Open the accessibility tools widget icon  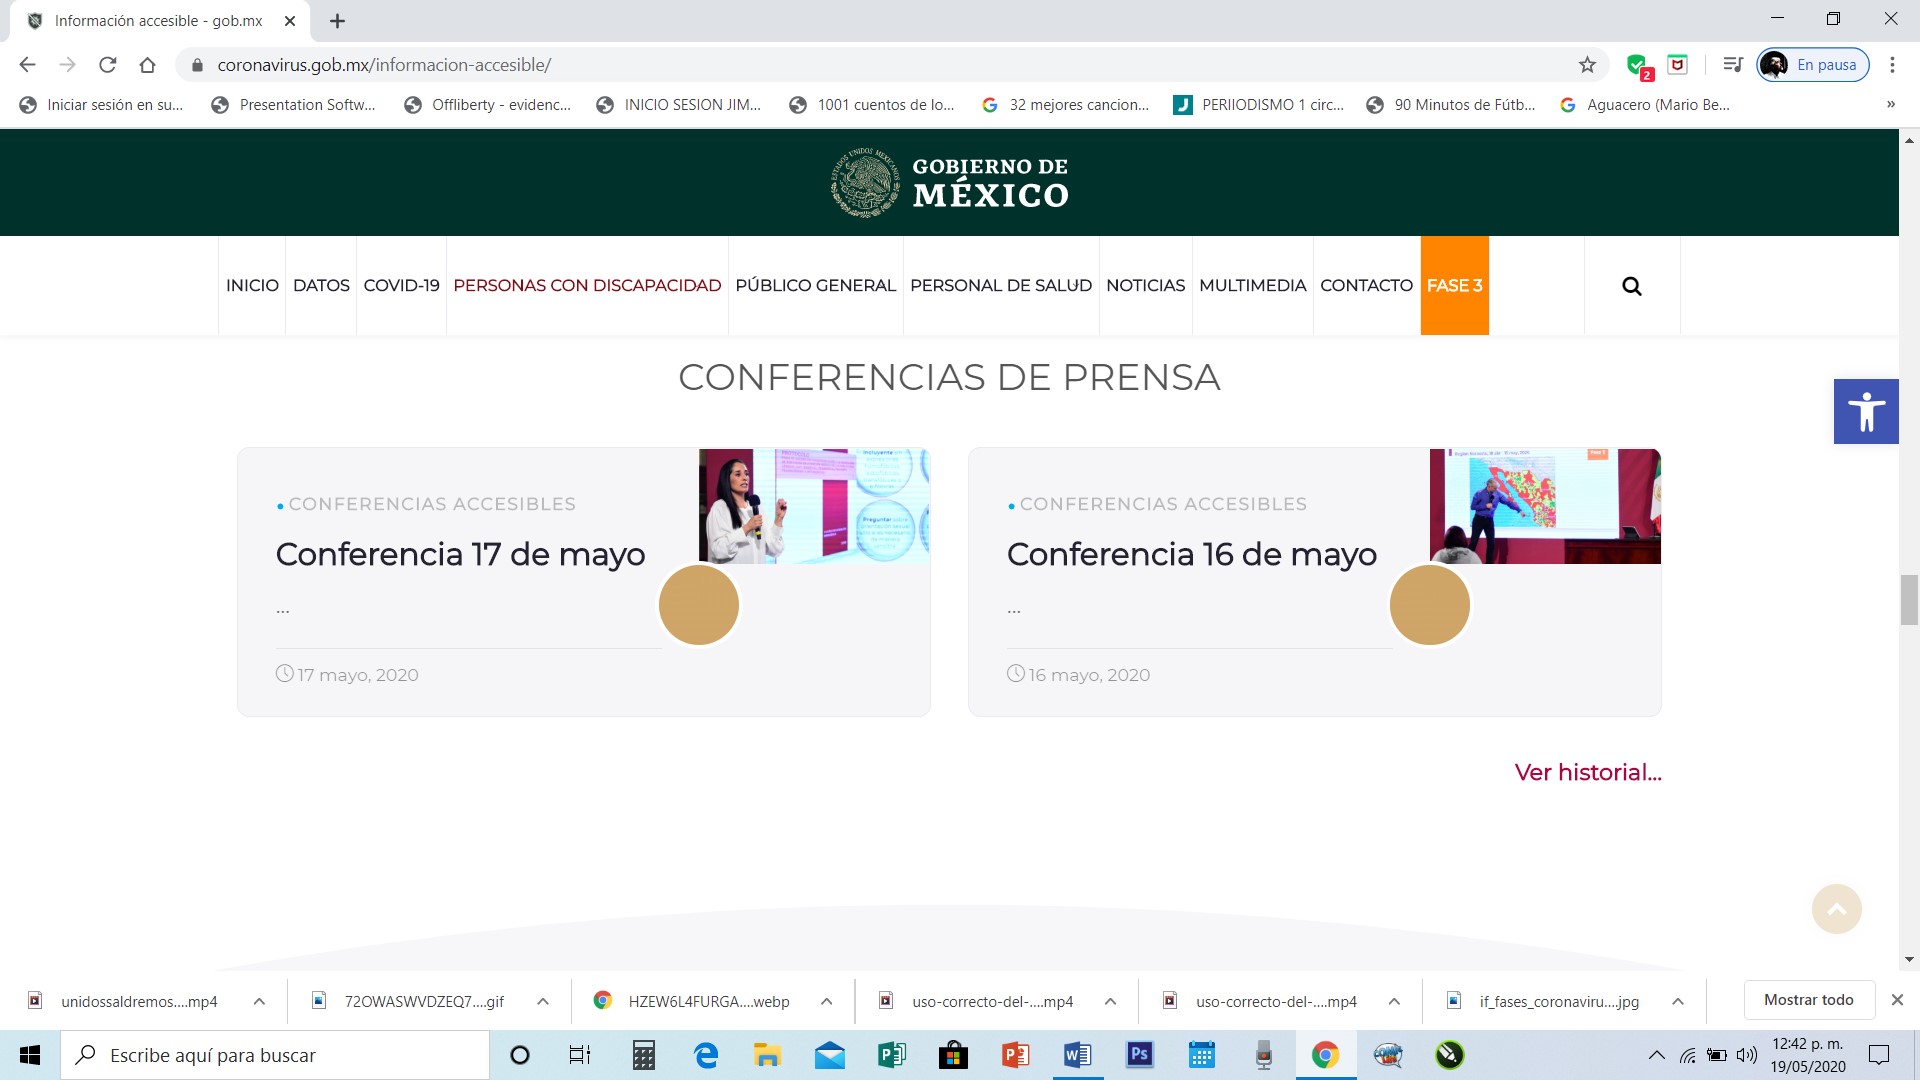coord(1866,411)
